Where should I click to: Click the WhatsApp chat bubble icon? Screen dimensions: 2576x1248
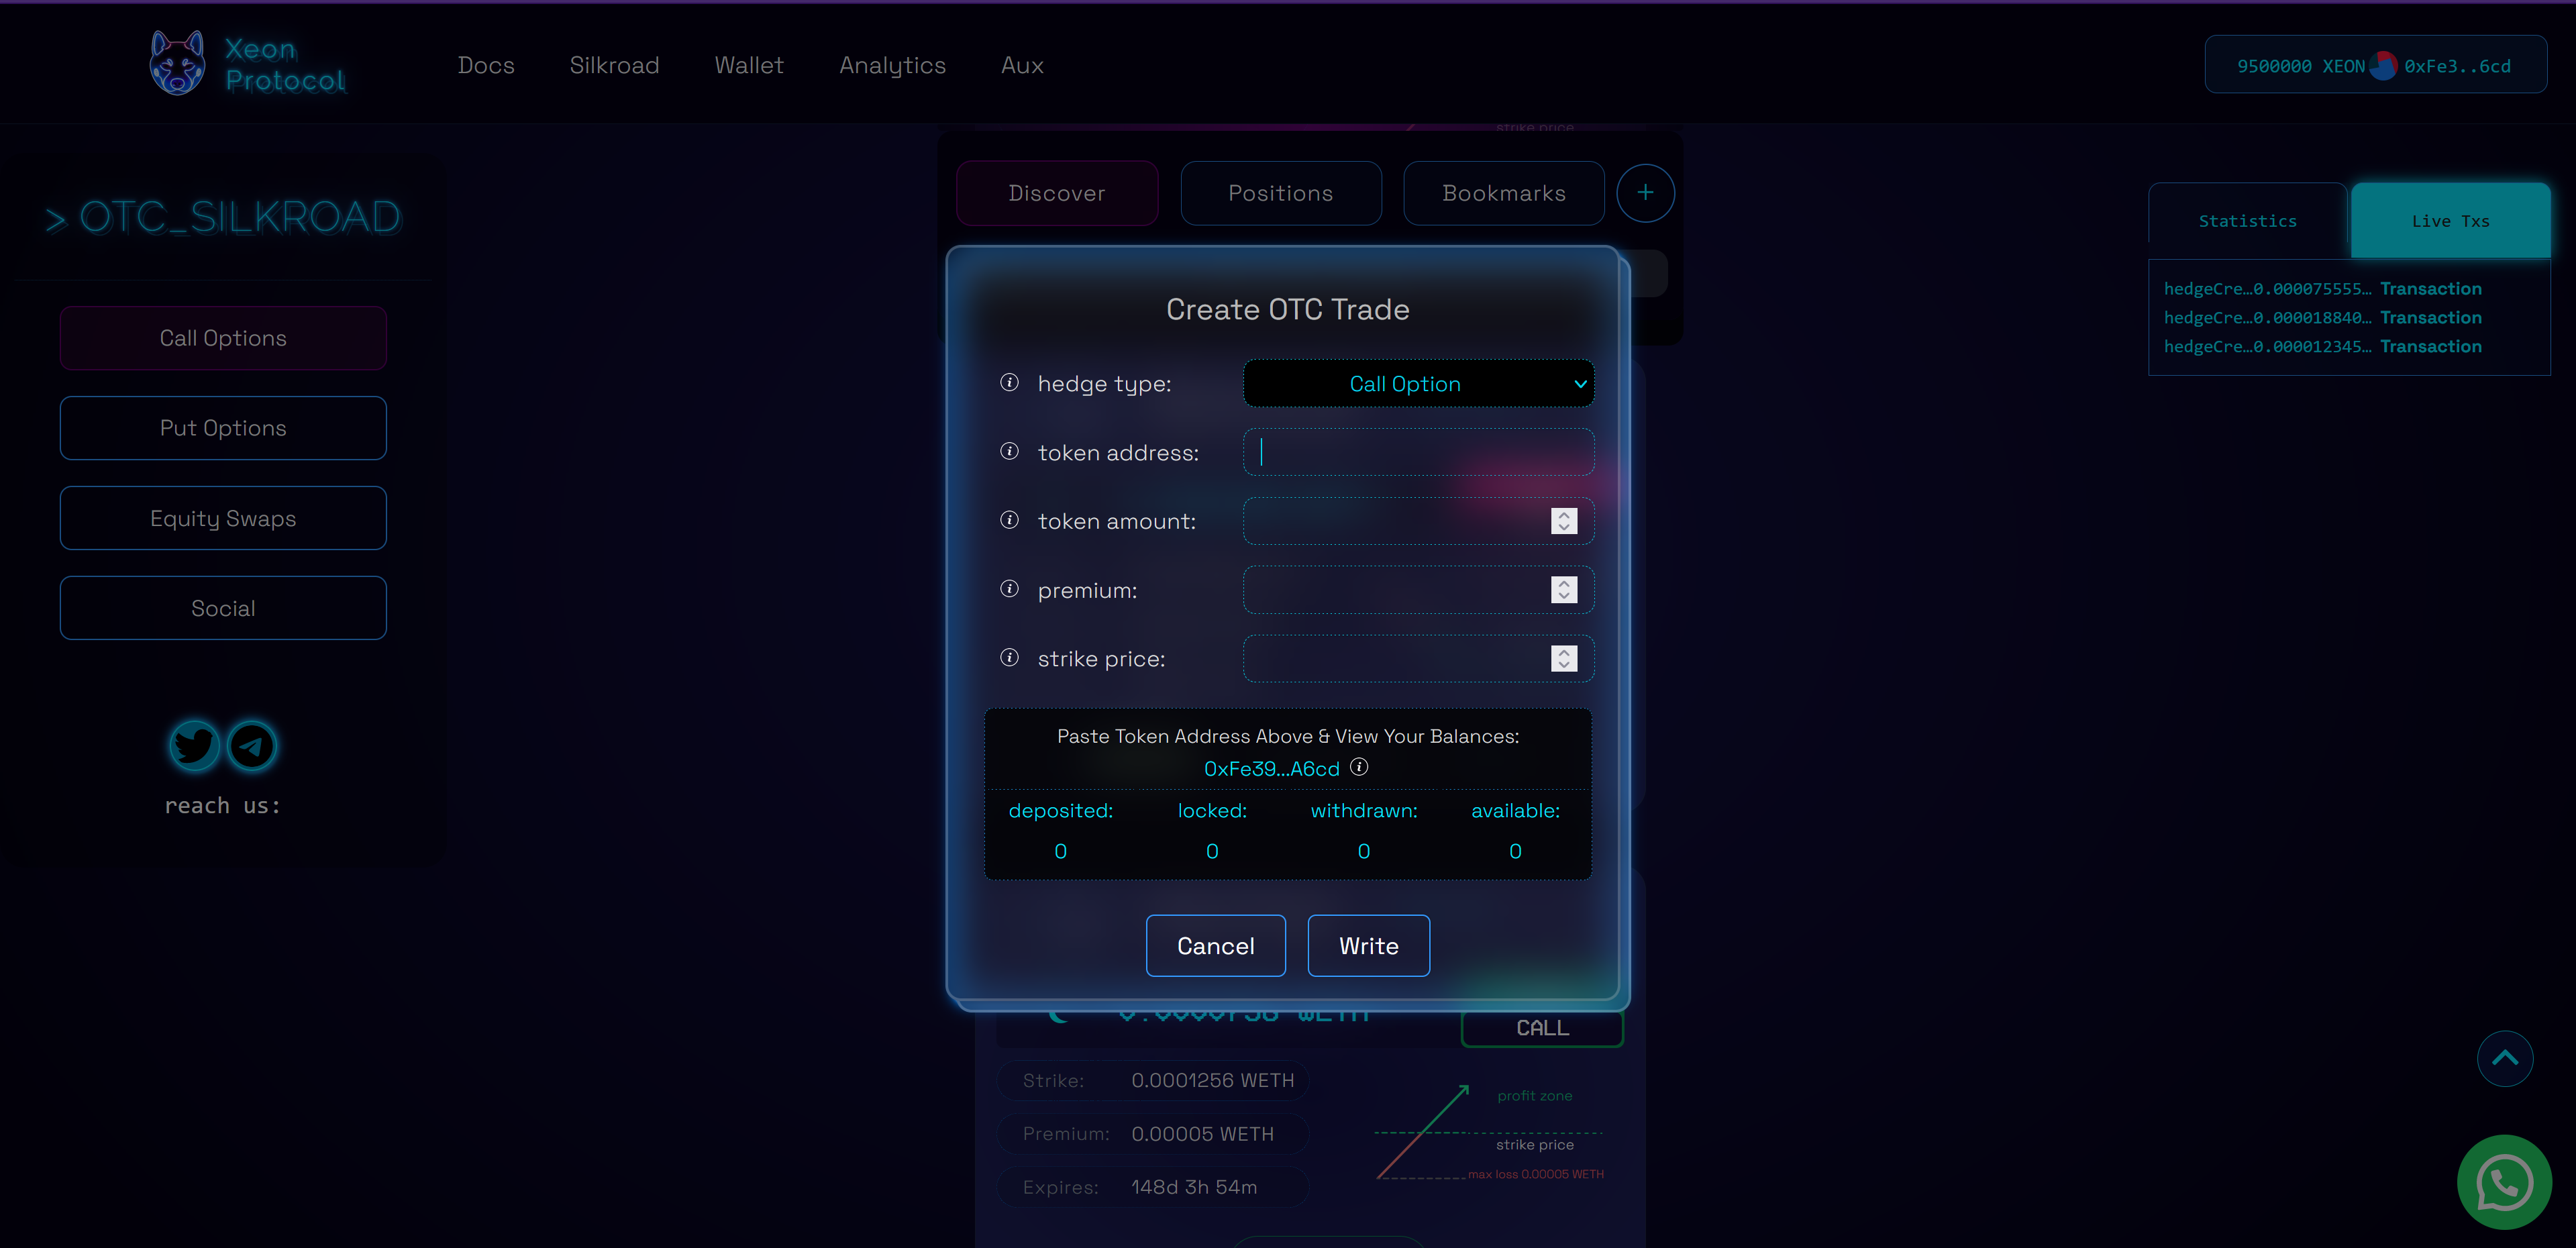2504,1183
